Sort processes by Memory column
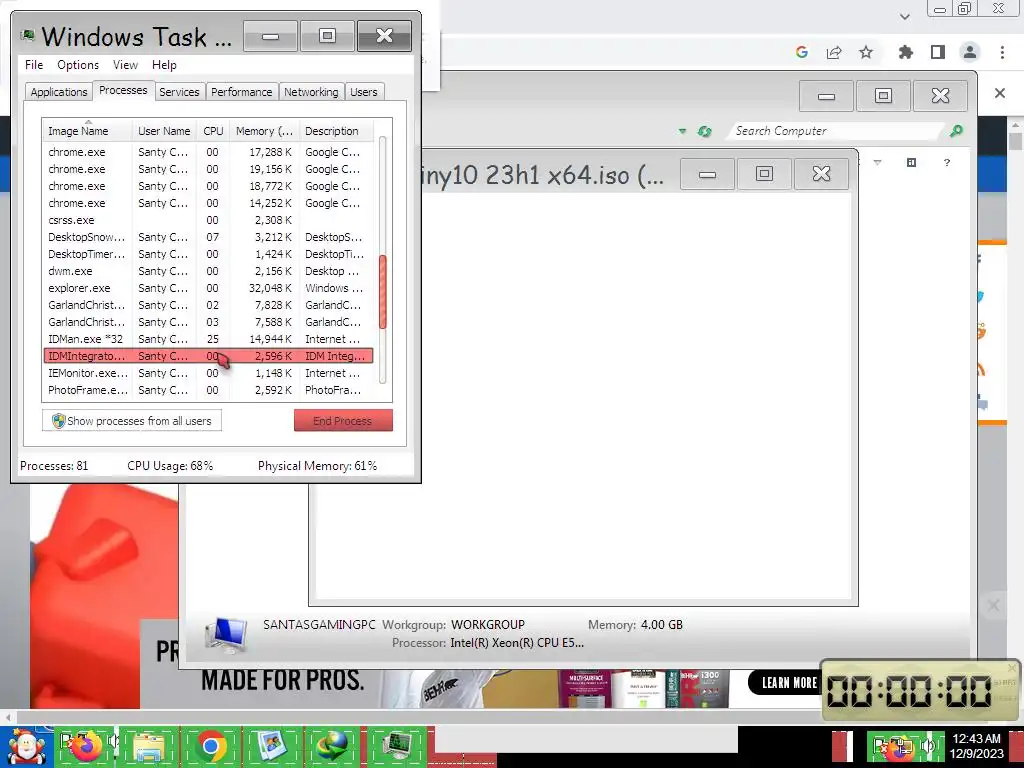The image size is (1024, 768). 264,131
